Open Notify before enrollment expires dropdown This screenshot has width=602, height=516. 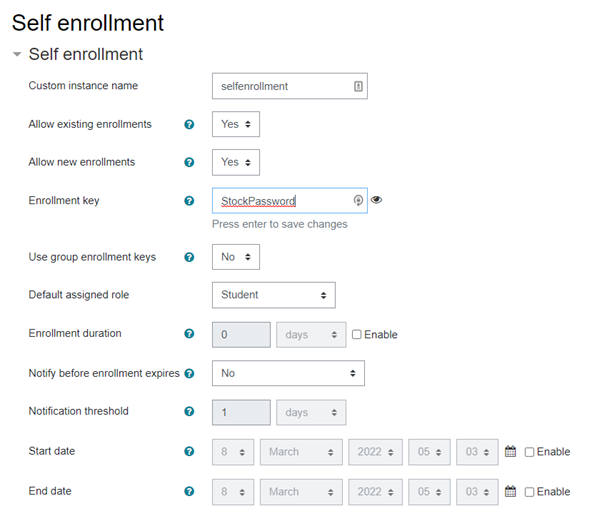click(288, 373)
